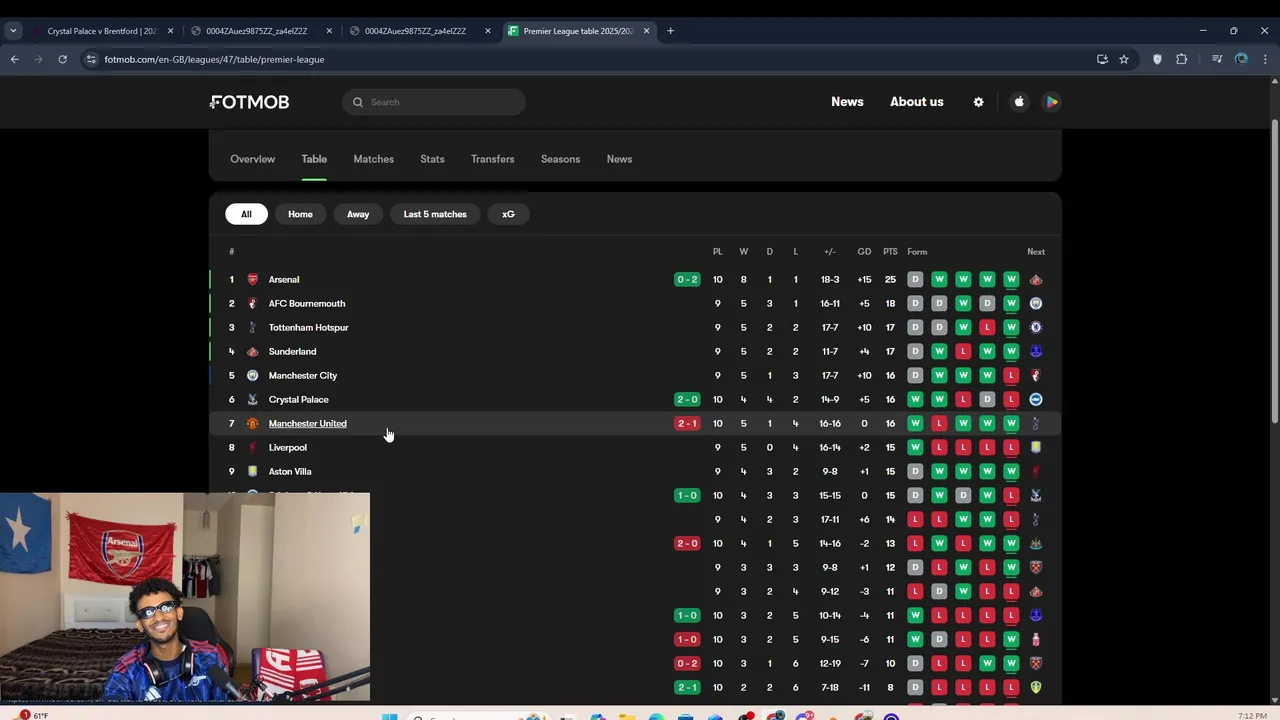Open Manchester United's 2-1 score badge
Screen dimensions: 1280x720
(687, 424)
